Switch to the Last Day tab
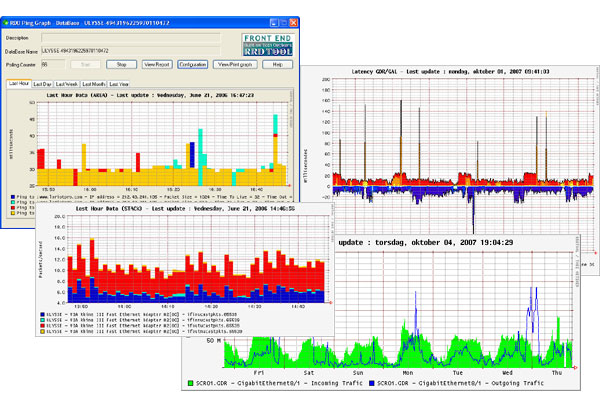This screenshot has width=600, height=400. (x=43, y=84)
